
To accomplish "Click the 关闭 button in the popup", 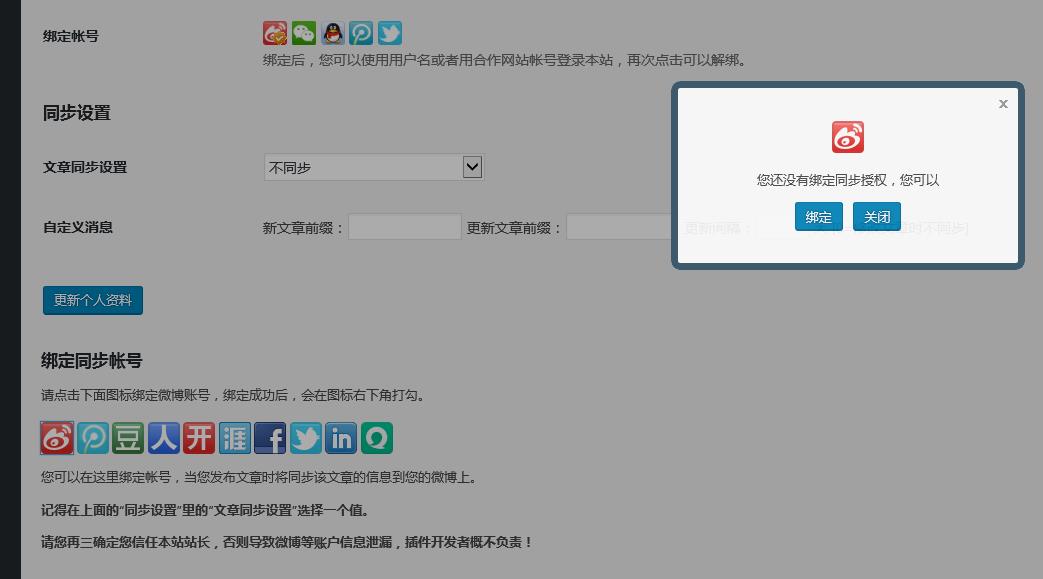I will 877,217.
